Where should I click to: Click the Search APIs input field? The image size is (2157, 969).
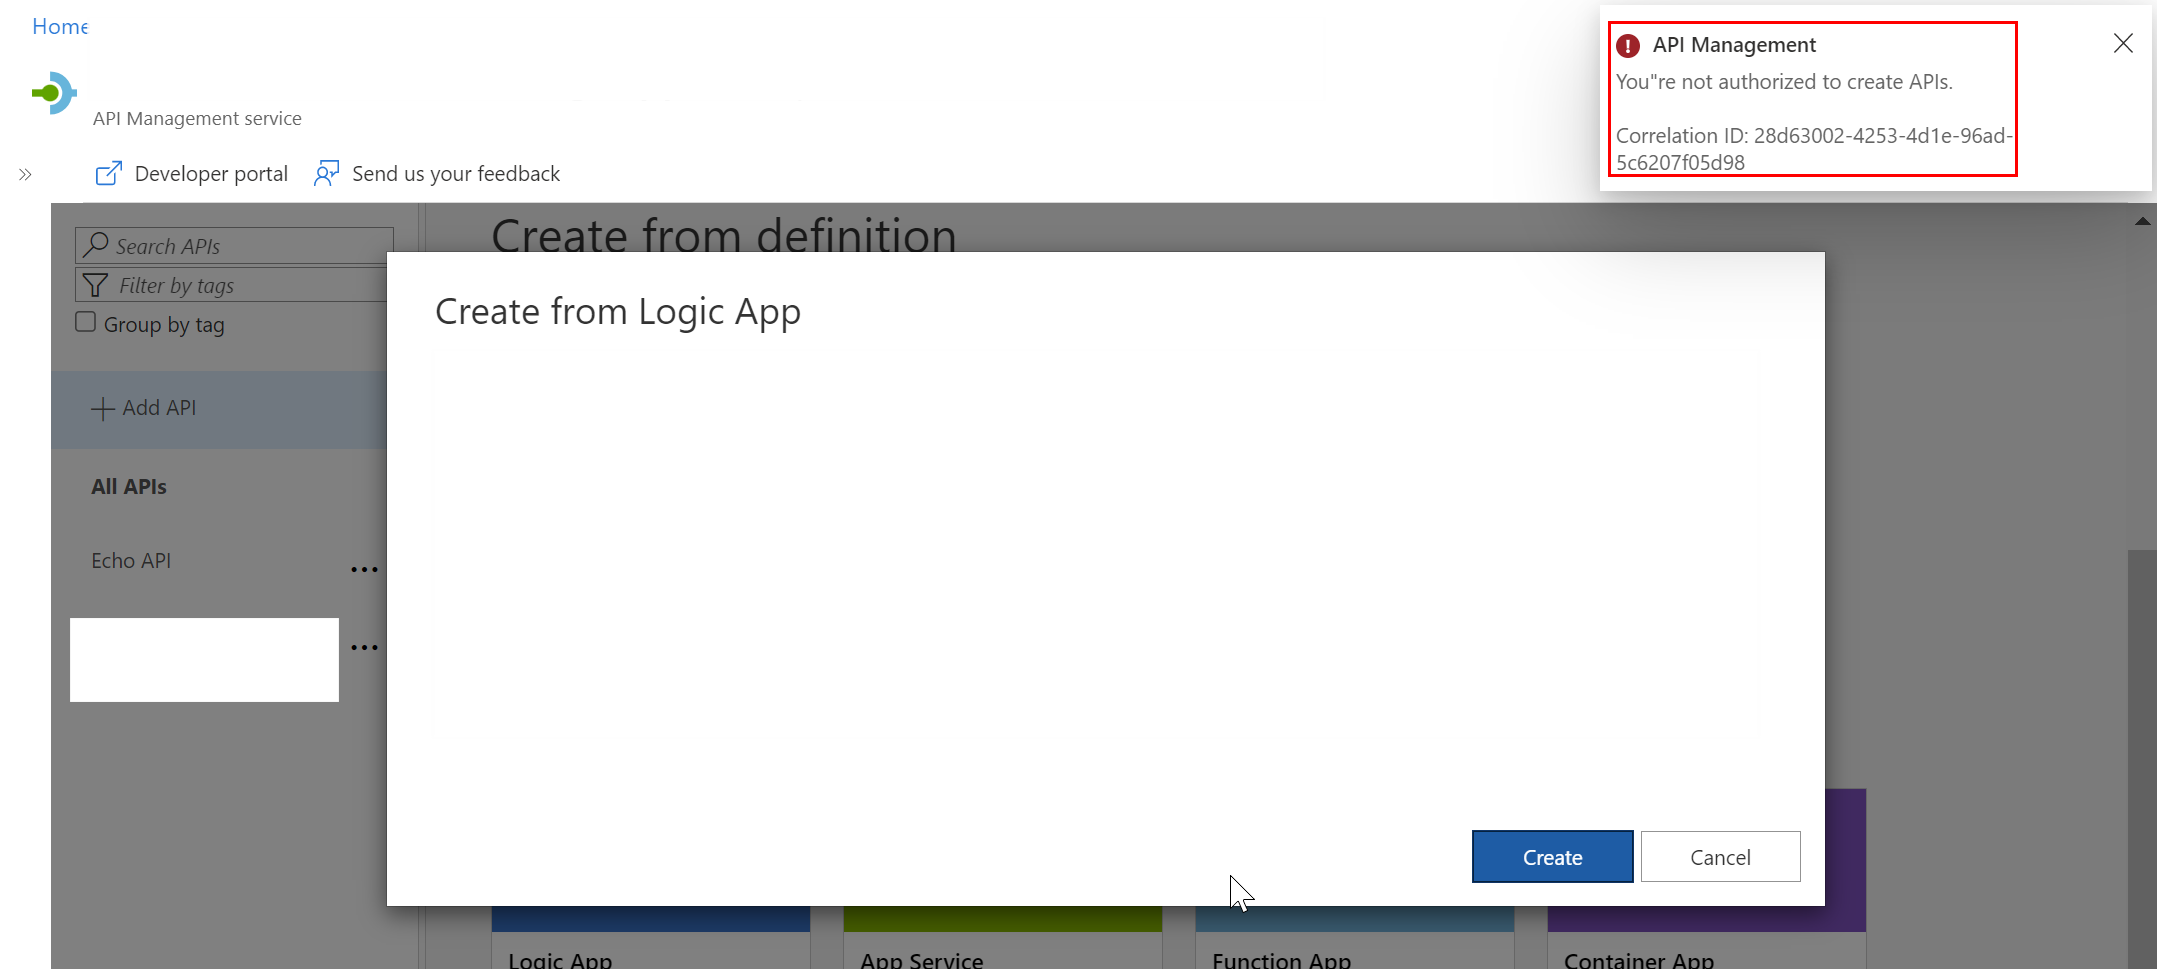click(234, 246)
